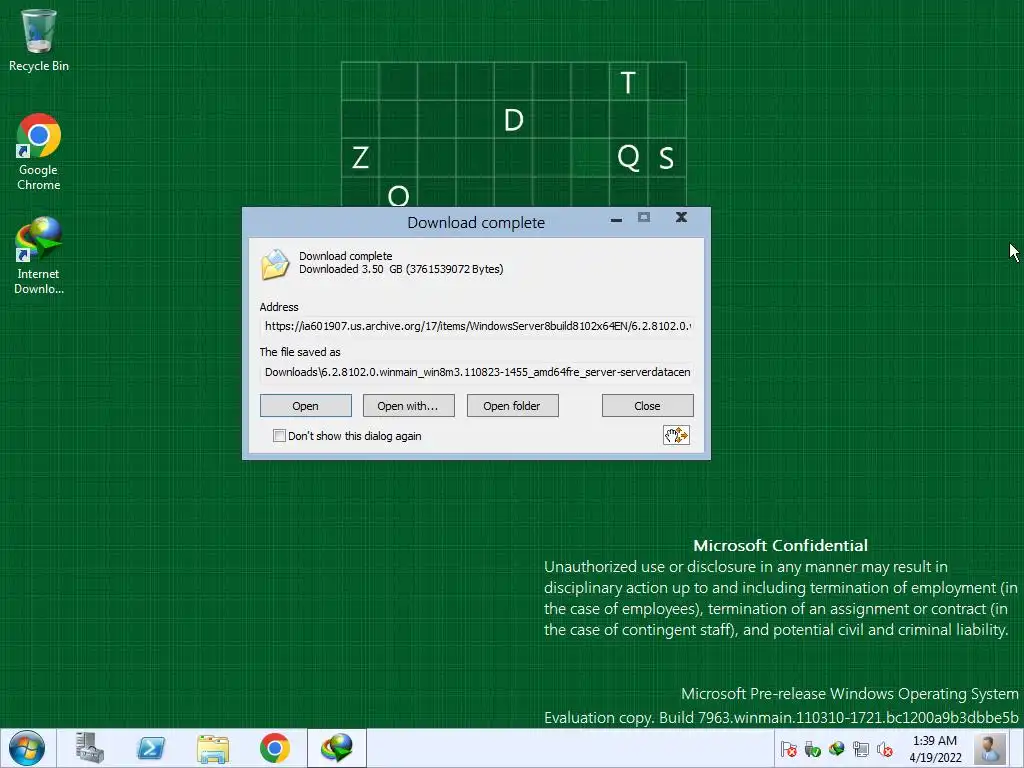Screen dimensions: 1024x768
Task: Open File Explorer from the taskbar
Action: click(213, 748)
